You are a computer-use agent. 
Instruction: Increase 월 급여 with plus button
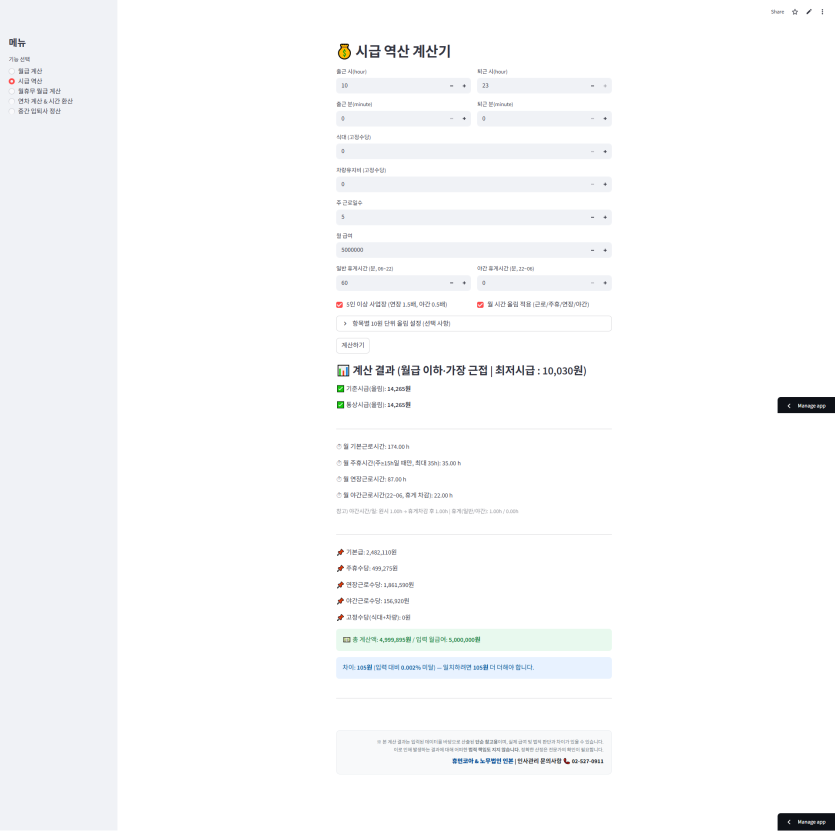pos(604,250)
